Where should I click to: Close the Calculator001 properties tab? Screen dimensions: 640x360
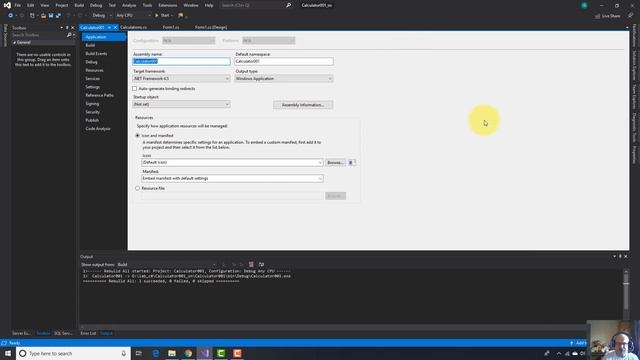pos(116,27)
